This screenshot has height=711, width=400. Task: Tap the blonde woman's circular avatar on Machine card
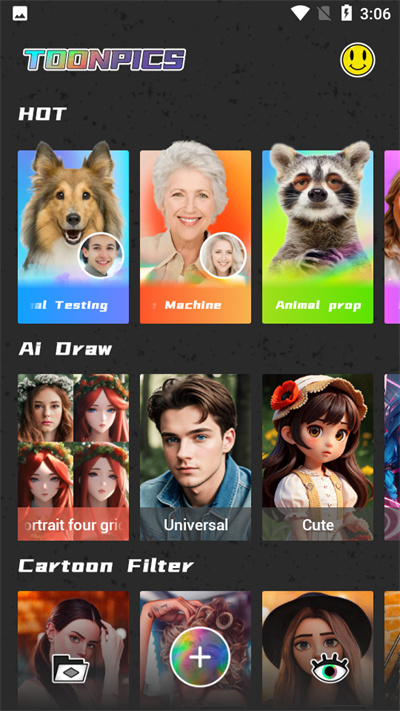[223, 255]
